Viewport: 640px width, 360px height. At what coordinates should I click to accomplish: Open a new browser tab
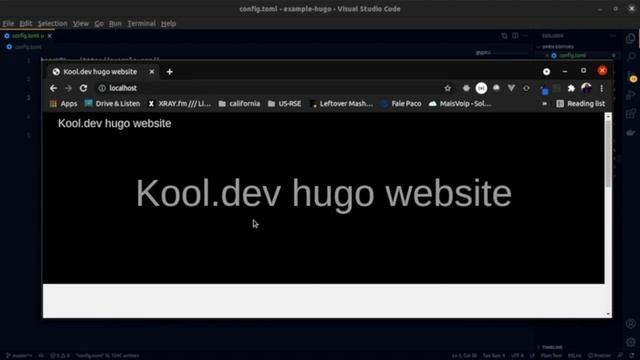[169, 72]
